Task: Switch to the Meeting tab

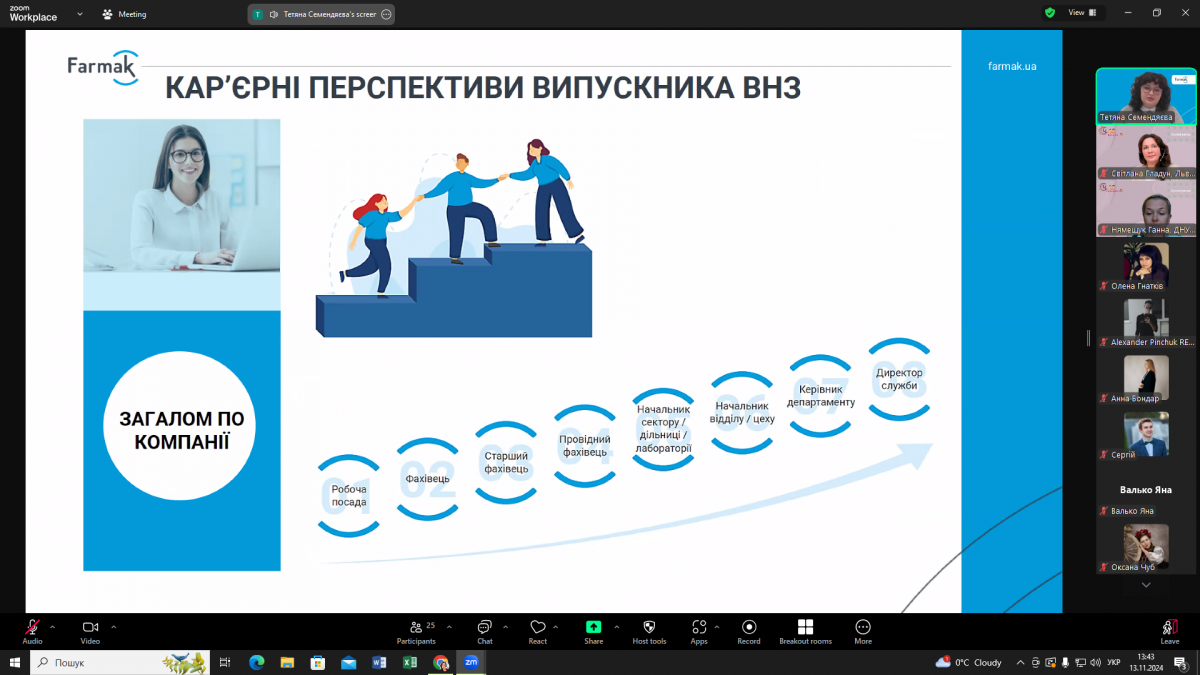Action: point(124,13)
